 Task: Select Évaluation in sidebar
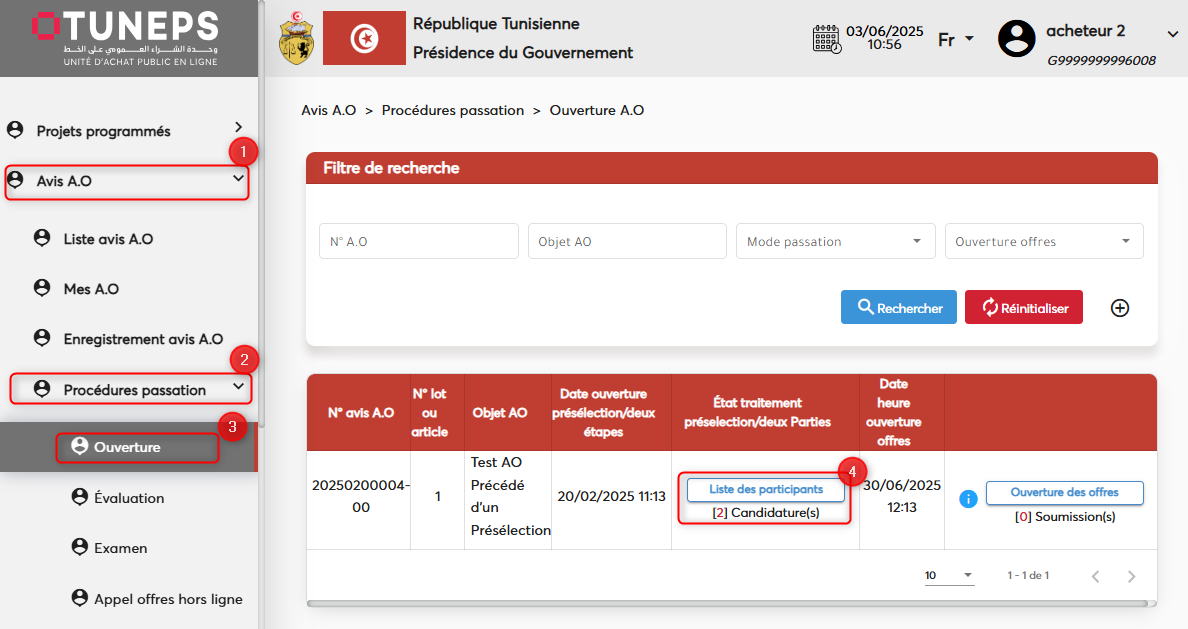point(129,498)
